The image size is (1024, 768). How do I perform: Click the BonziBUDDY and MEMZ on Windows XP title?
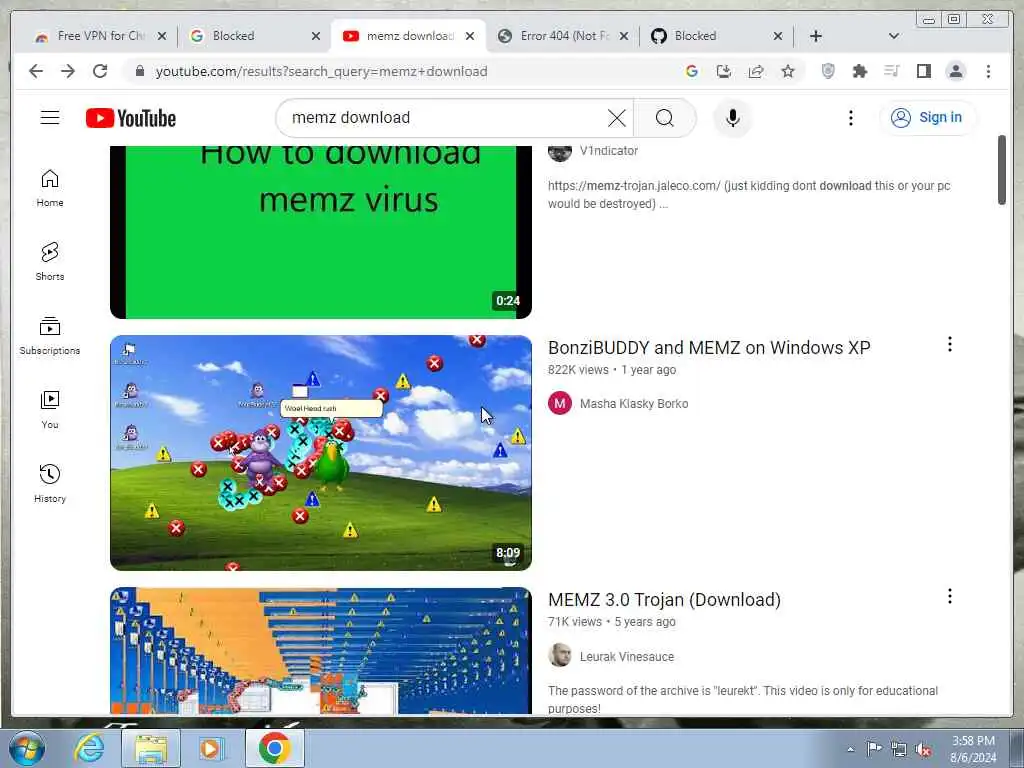pyautogui.click(x=709, y=348)
